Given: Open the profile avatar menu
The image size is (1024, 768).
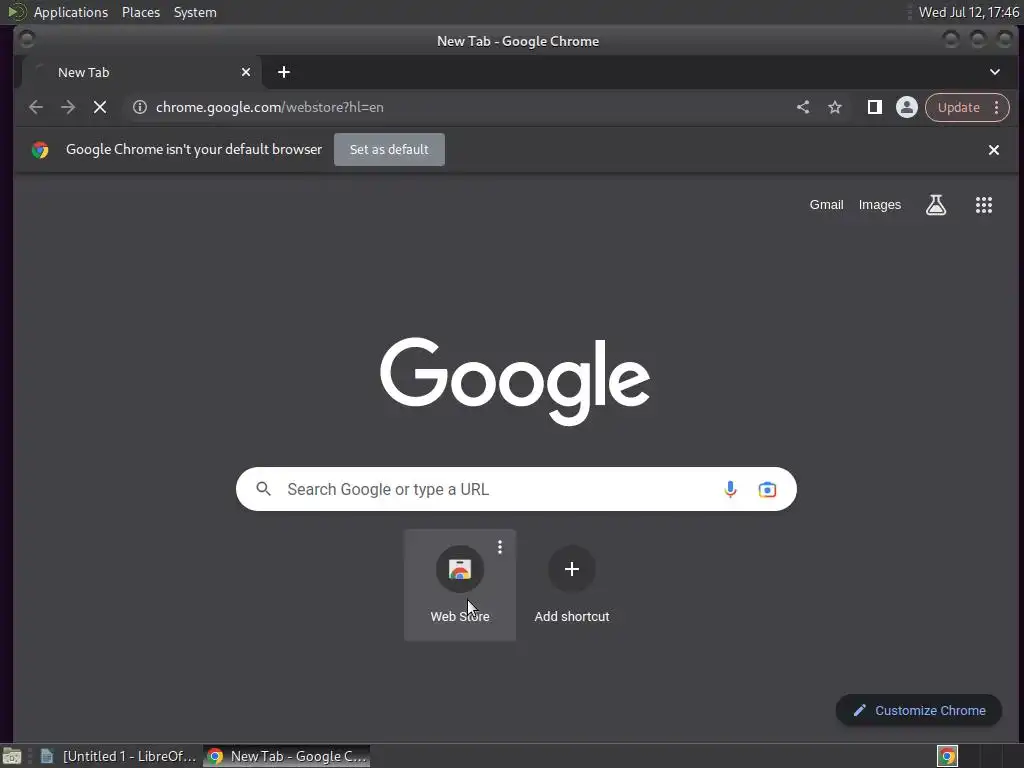Looking at the screenshot, I should click(906, 107).
